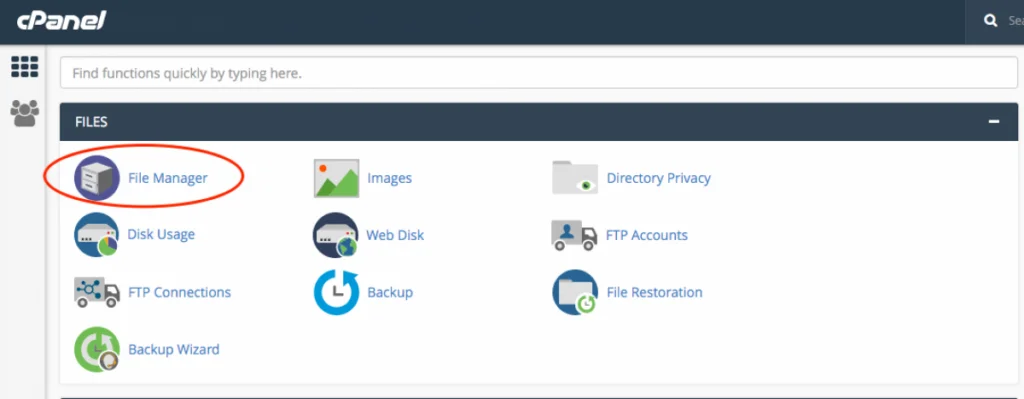Viewport: 1024px width, 399px height.
Task: Click the cPanel logo
Action: click(61, 20)
